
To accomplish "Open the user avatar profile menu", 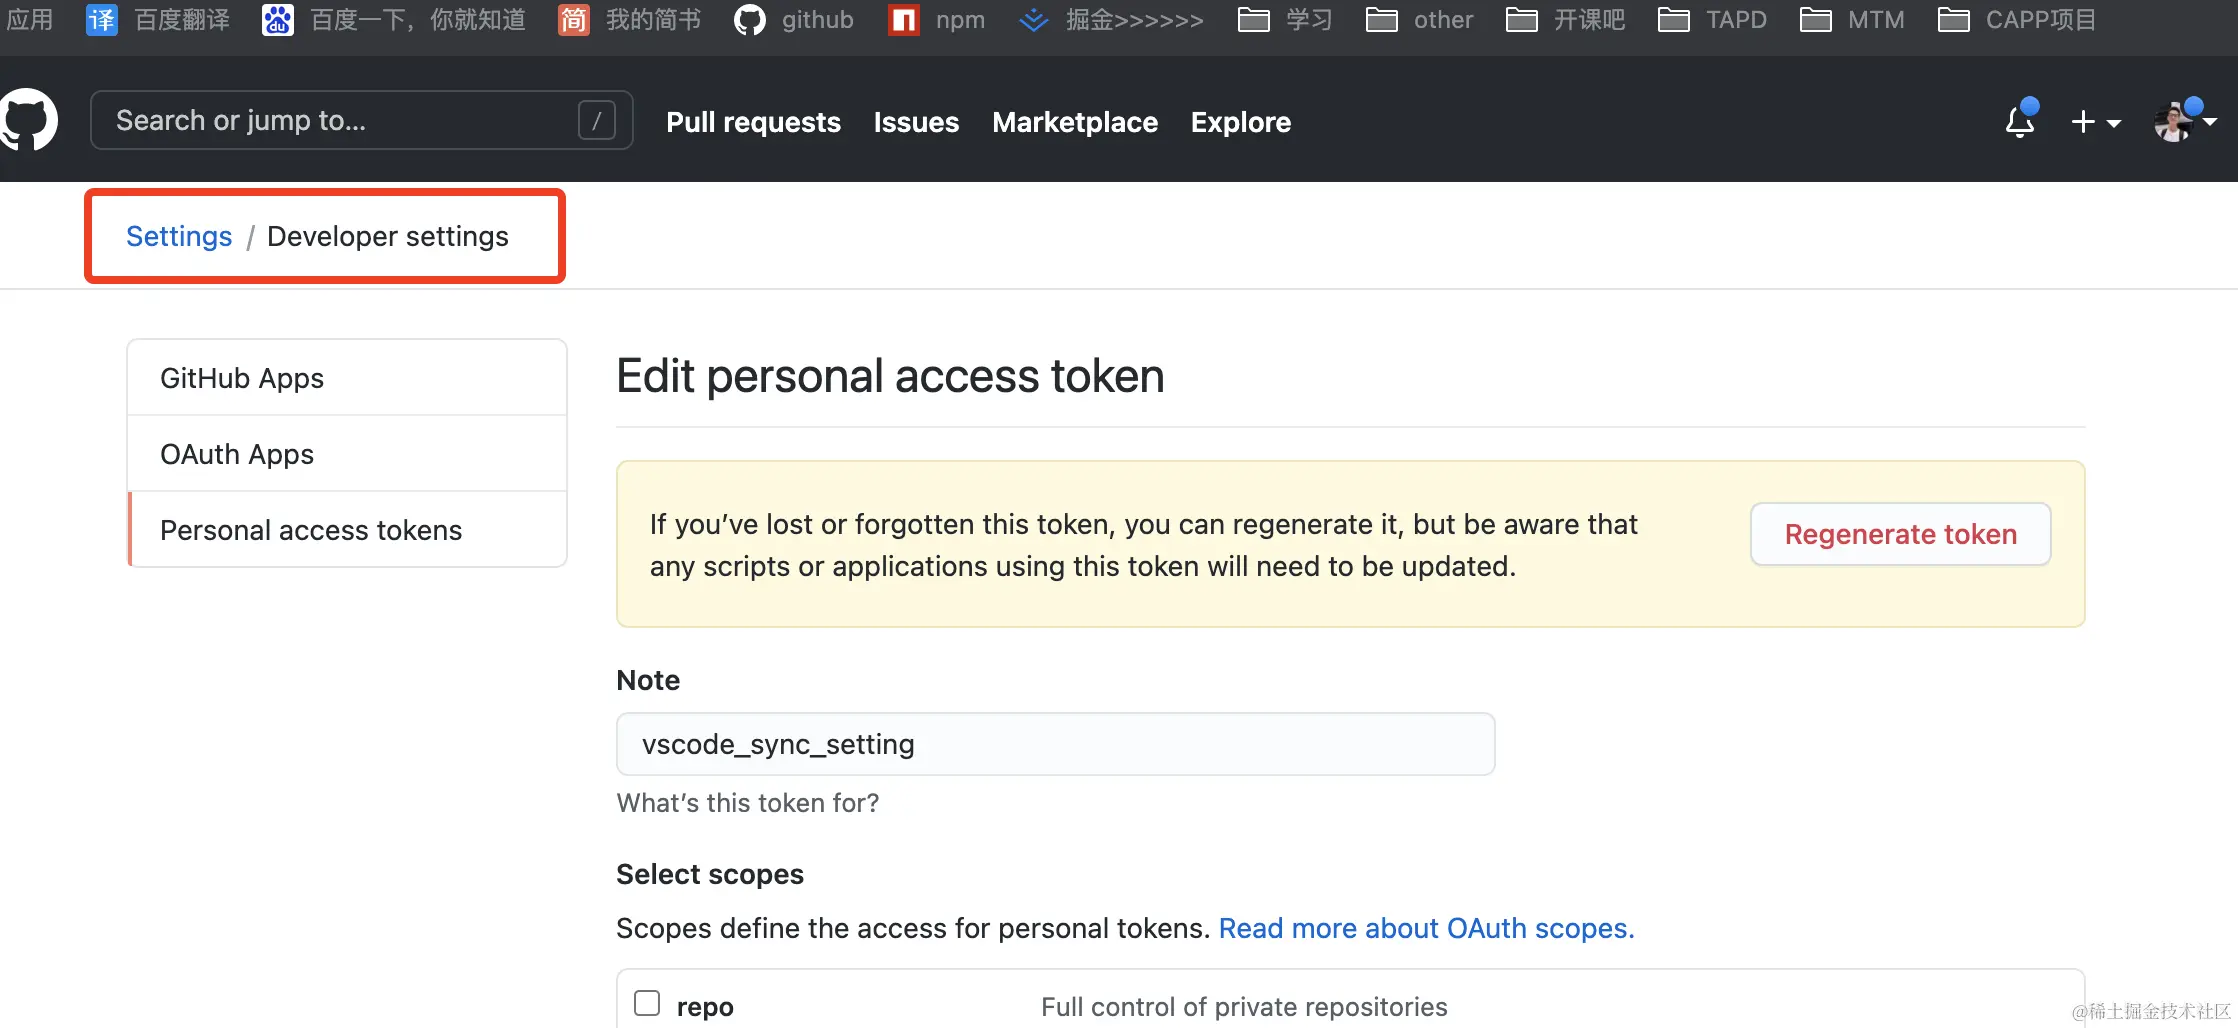I will click(x=2184, y=122).
